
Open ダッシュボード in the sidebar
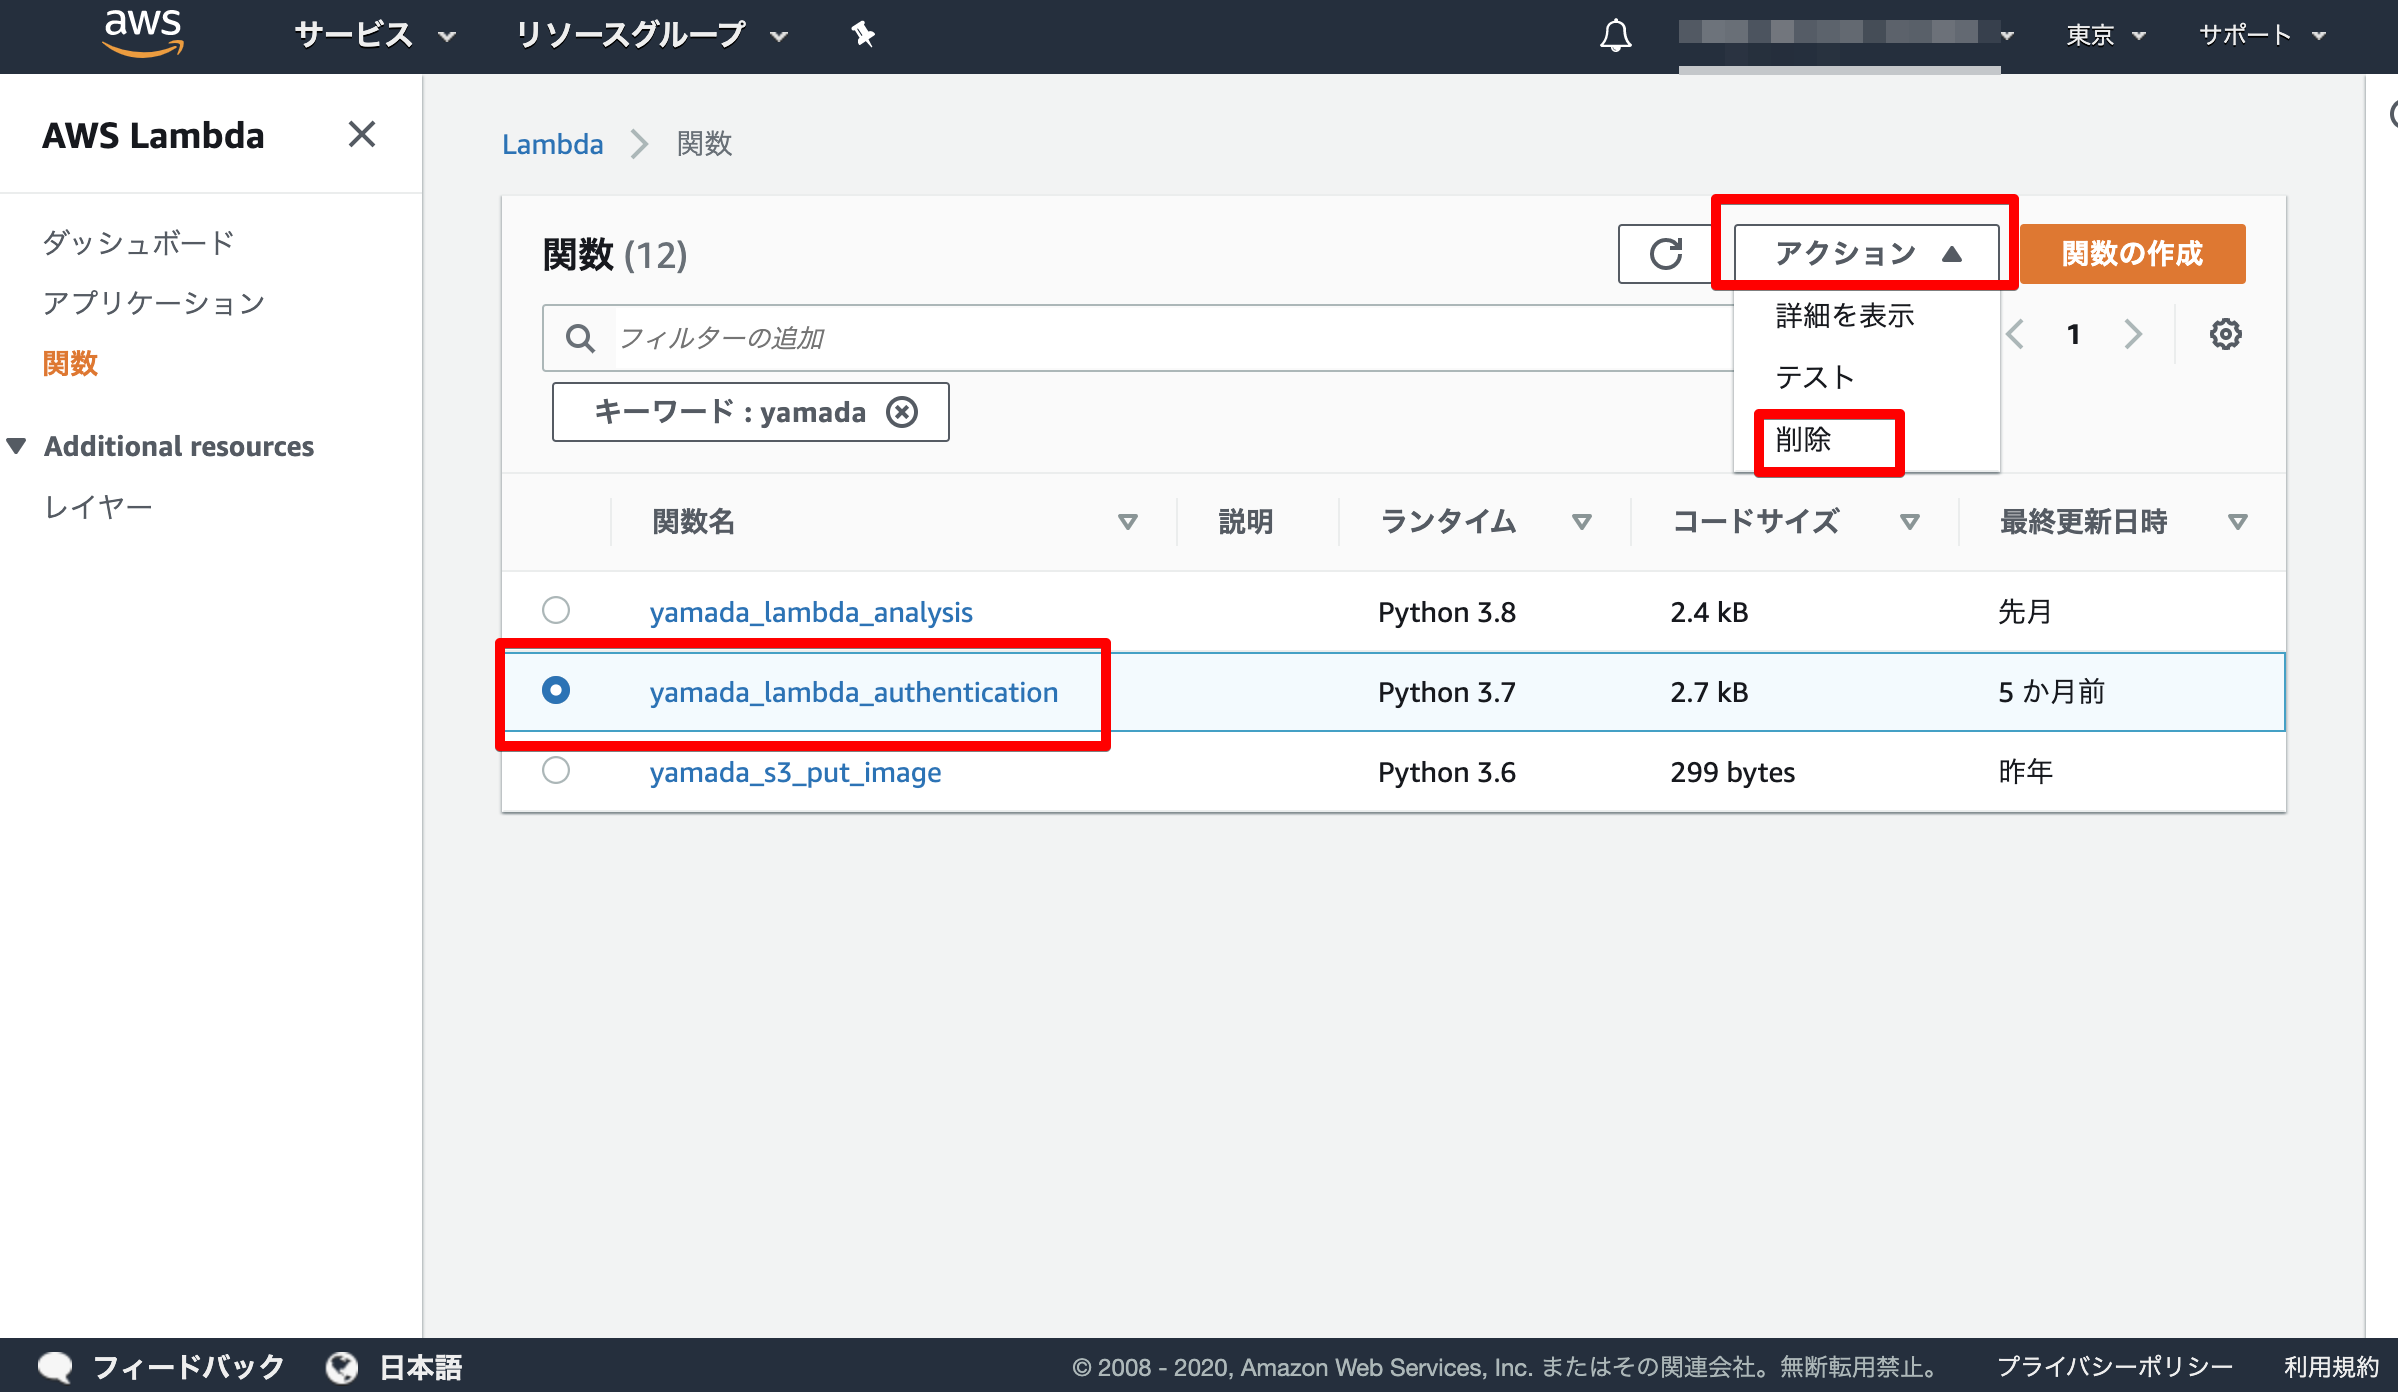(x=139, y=242)
